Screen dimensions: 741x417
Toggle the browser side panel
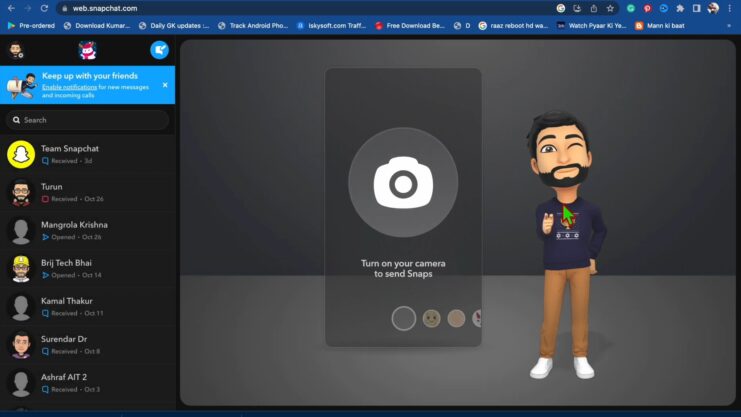coord(697,8)
